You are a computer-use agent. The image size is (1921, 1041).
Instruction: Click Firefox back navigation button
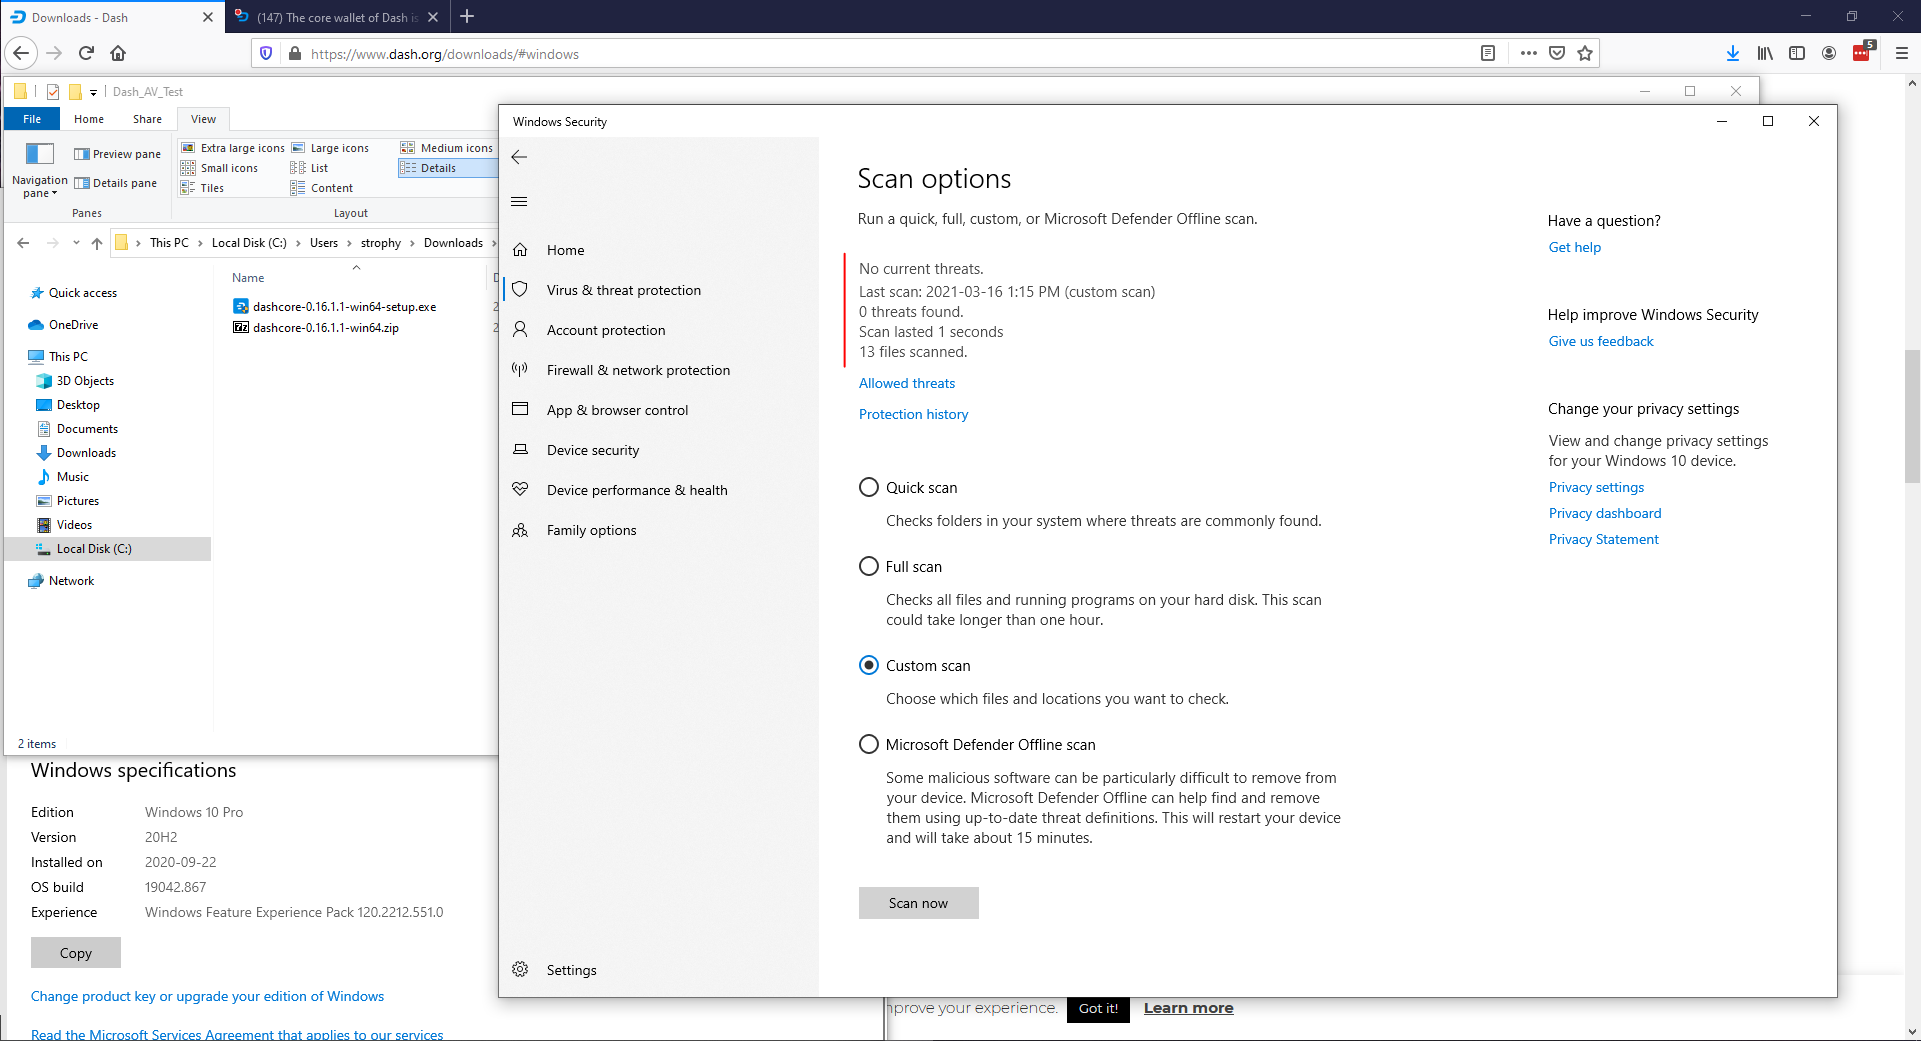22,53
